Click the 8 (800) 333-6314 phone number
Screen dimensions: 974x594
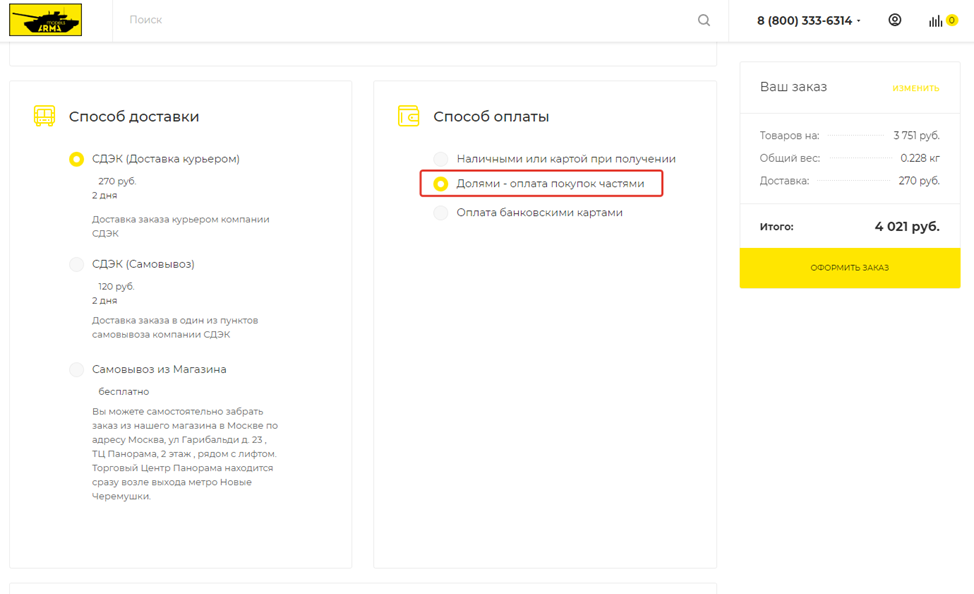(x=803, y=20)
